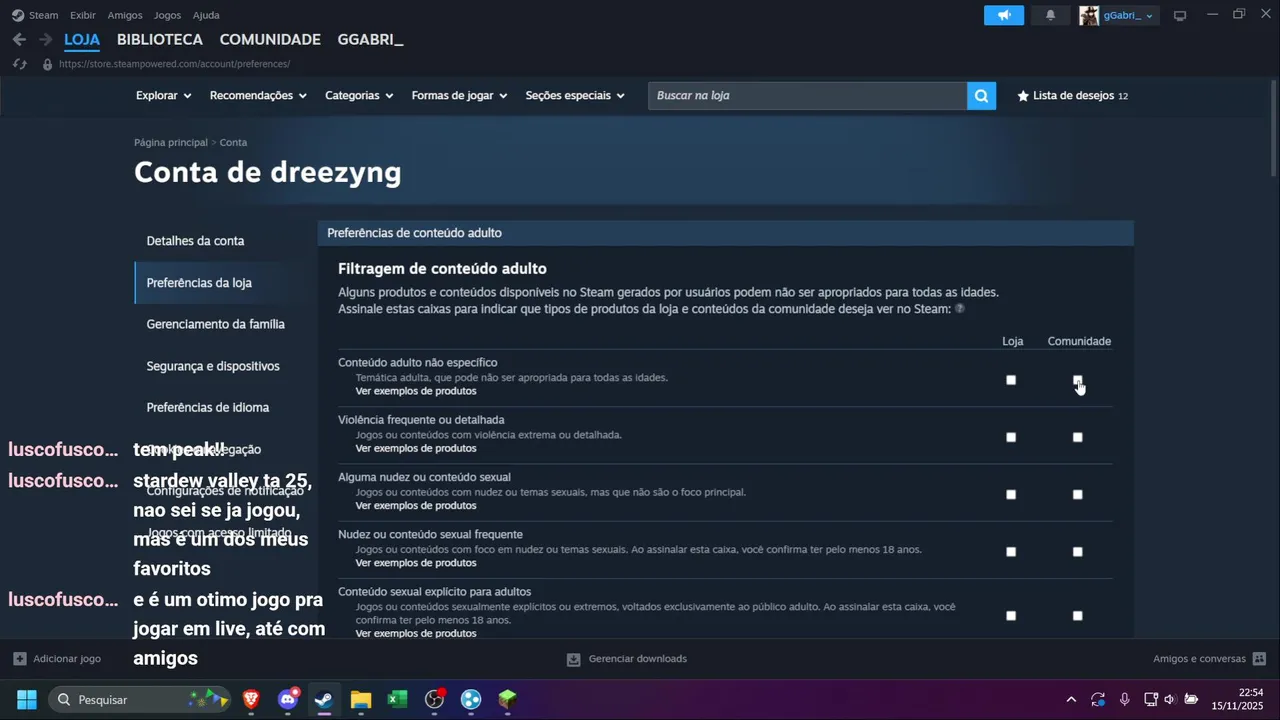The width and height of the screenshot is (1280, 720).
Task: Check Comunidade box for Alguma nudez ou conteúdo sexual
Action: click(x=1077, y=494)
